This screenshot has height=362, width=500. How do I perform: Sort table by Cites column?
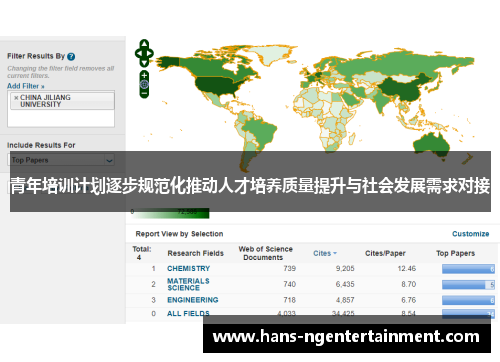[x=325, y=253]
